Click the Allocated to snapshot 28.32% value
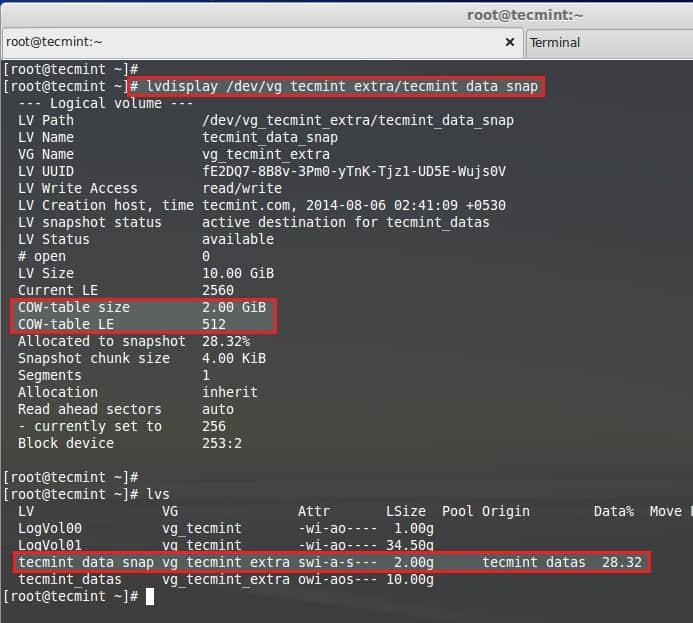The width and height of the screenshot is (693, 623). [x=225, y=341]
